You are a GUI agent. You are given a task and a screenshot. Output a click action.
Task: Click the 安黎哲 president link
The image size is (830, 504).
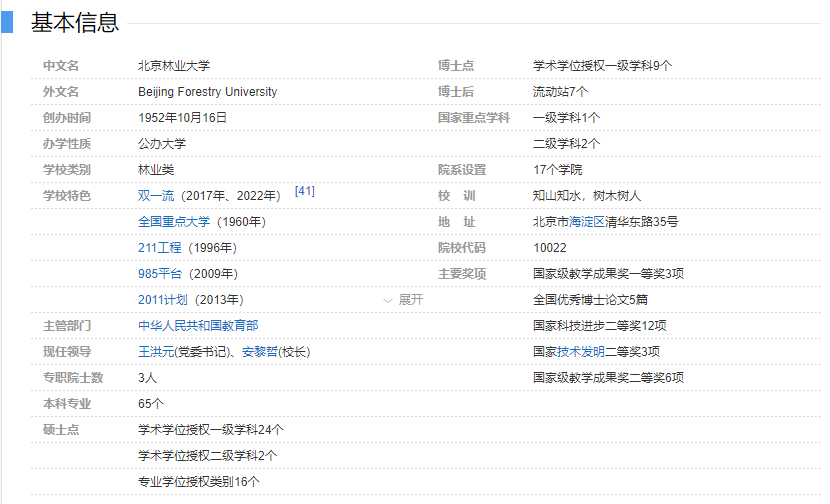pos(259,352)
